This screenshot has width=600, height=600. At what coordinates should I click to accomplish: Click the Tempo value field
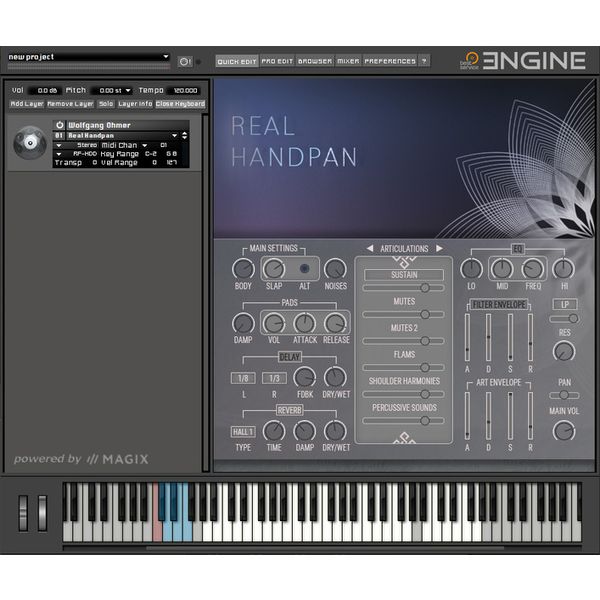pos(183,90)
